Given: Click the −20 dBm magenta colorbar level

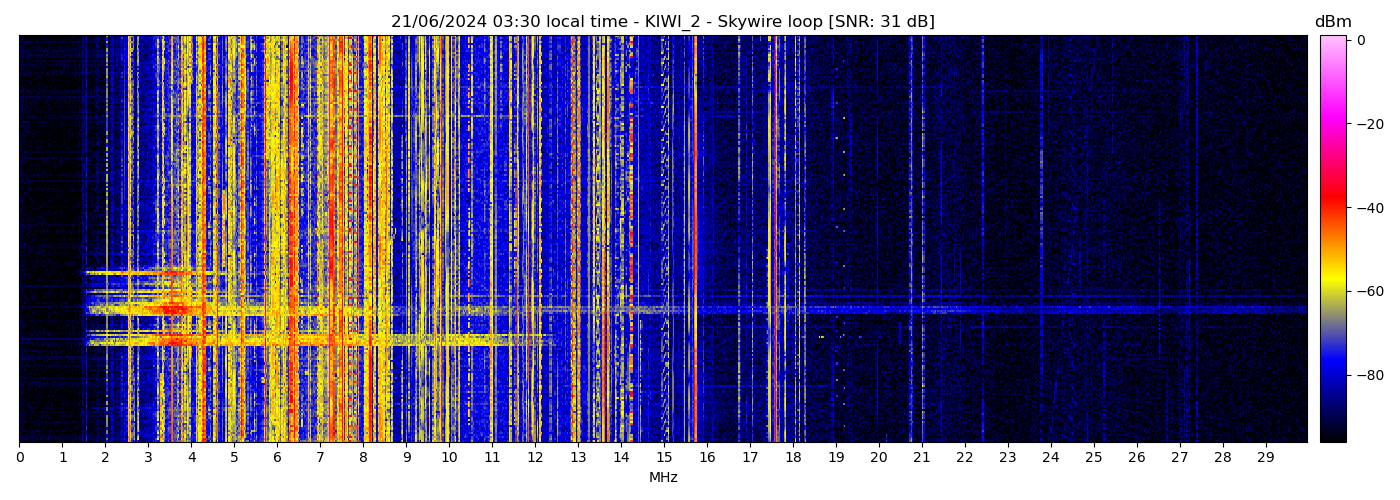Looking at the screenshot, I should [x=1333, y=124].
